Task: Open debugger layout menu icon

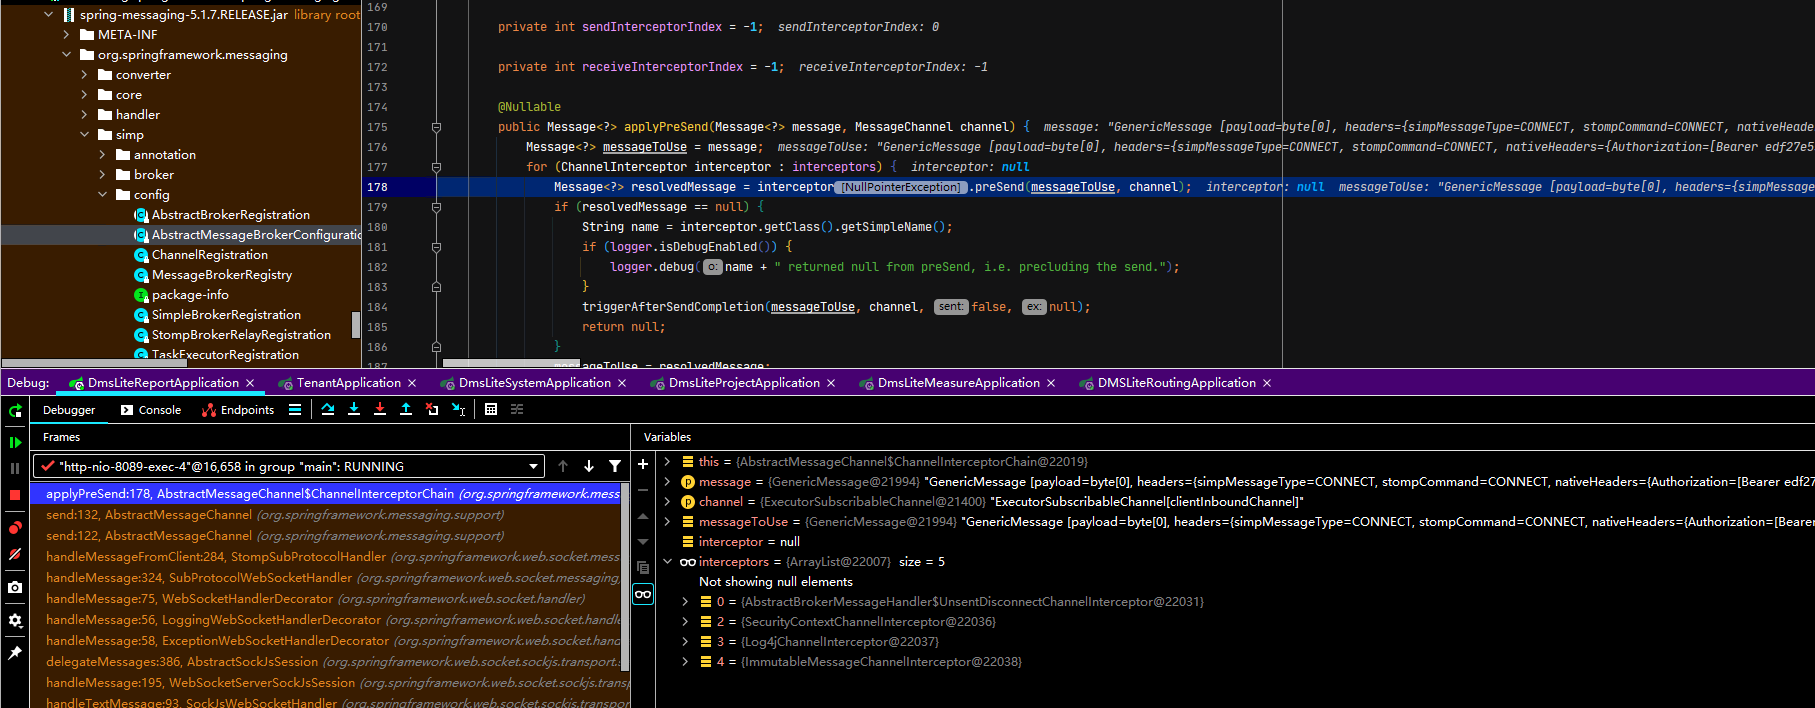Action: point(295,410)
